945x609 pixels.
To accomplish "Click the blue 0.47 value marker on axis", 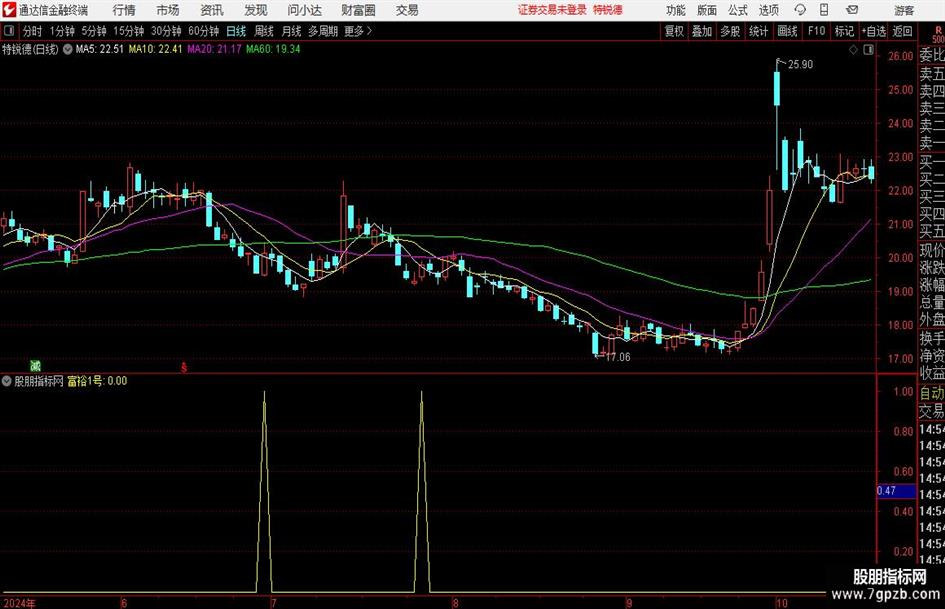I will tap(896, 491).
